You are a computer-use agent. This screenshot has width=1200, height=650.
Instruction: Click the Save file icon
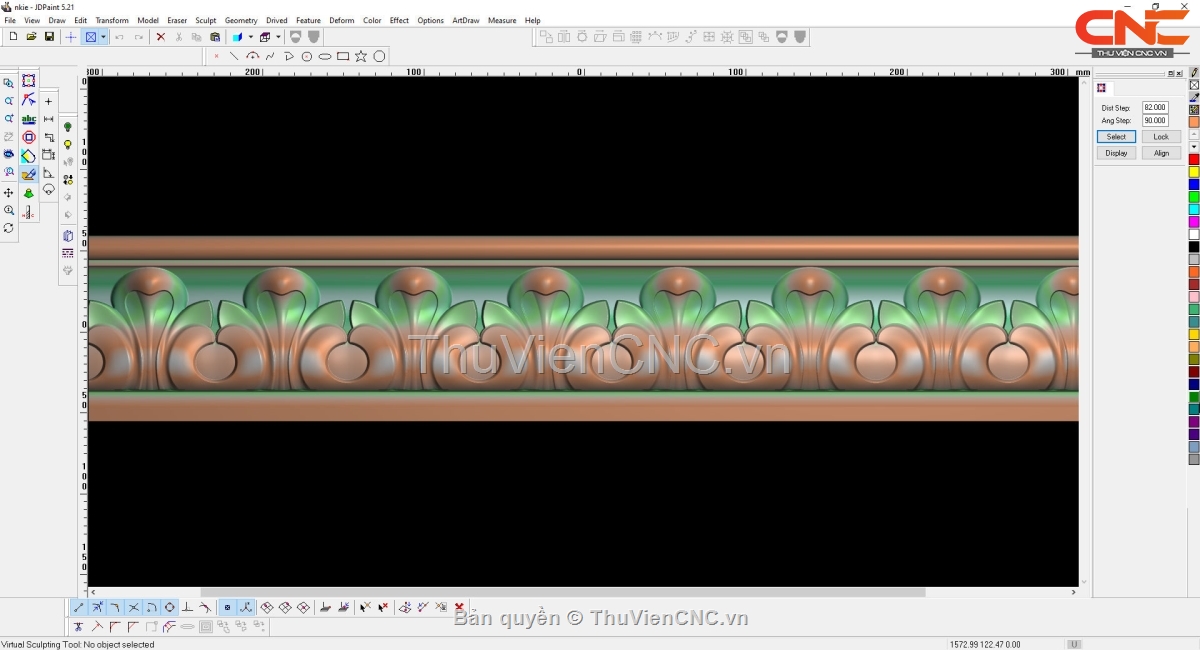pyautogui.click(x=49, y=37)
